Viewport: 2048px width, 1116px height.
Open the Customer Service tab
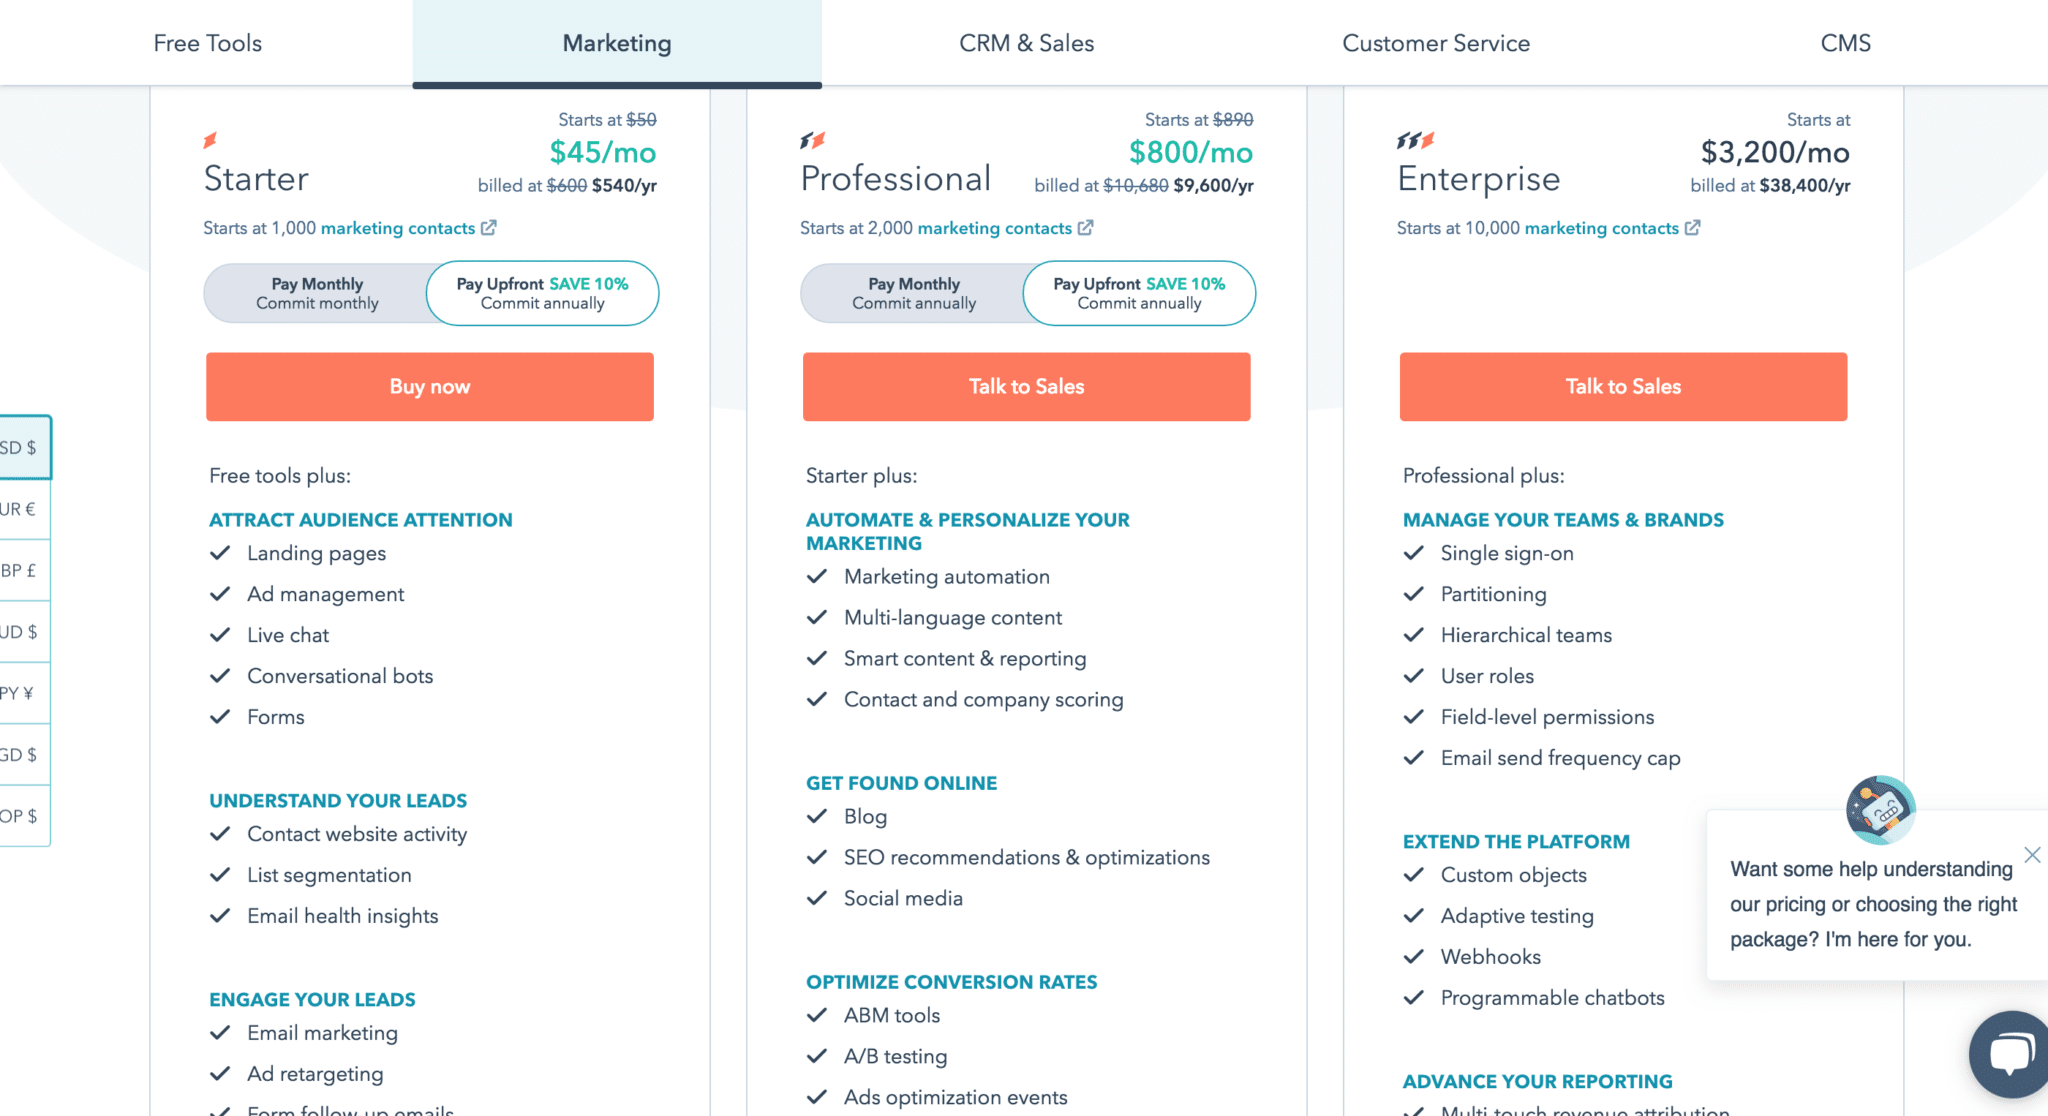coord(1436,43)
